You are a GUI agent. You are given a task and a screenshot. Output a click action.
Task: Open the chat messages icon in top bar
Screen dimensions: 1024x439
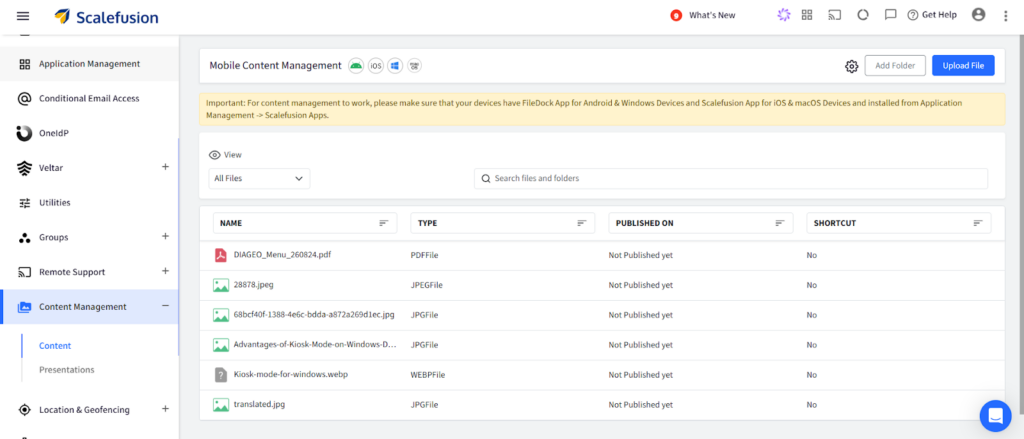[890, 15]
